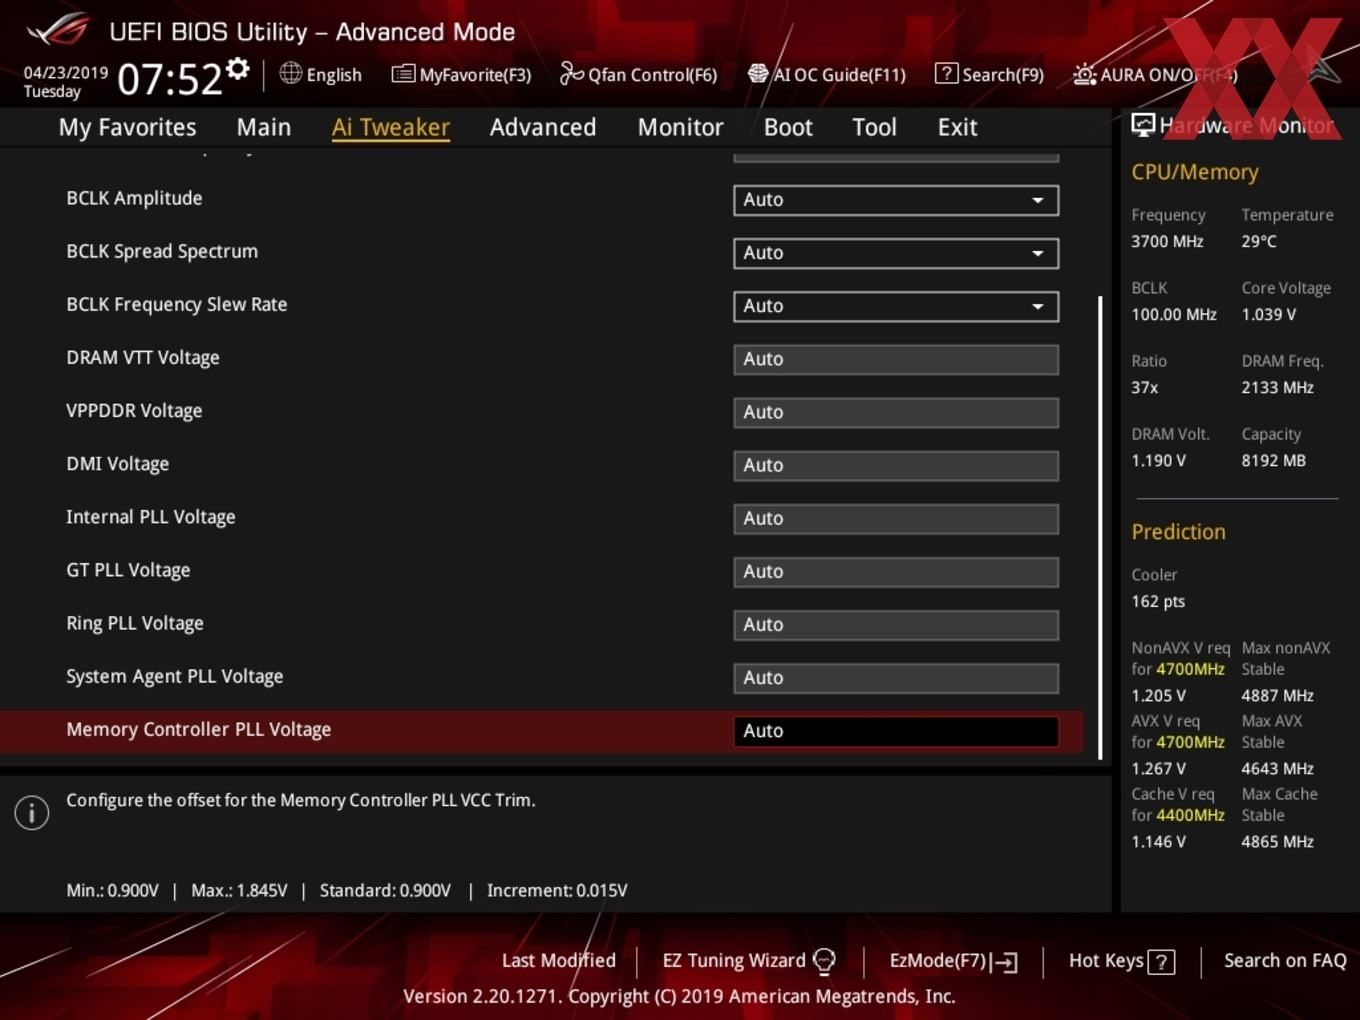Click the Search question mark icon
Image resolution: width=1360 pixels, height=1020 pixels.
946,73
